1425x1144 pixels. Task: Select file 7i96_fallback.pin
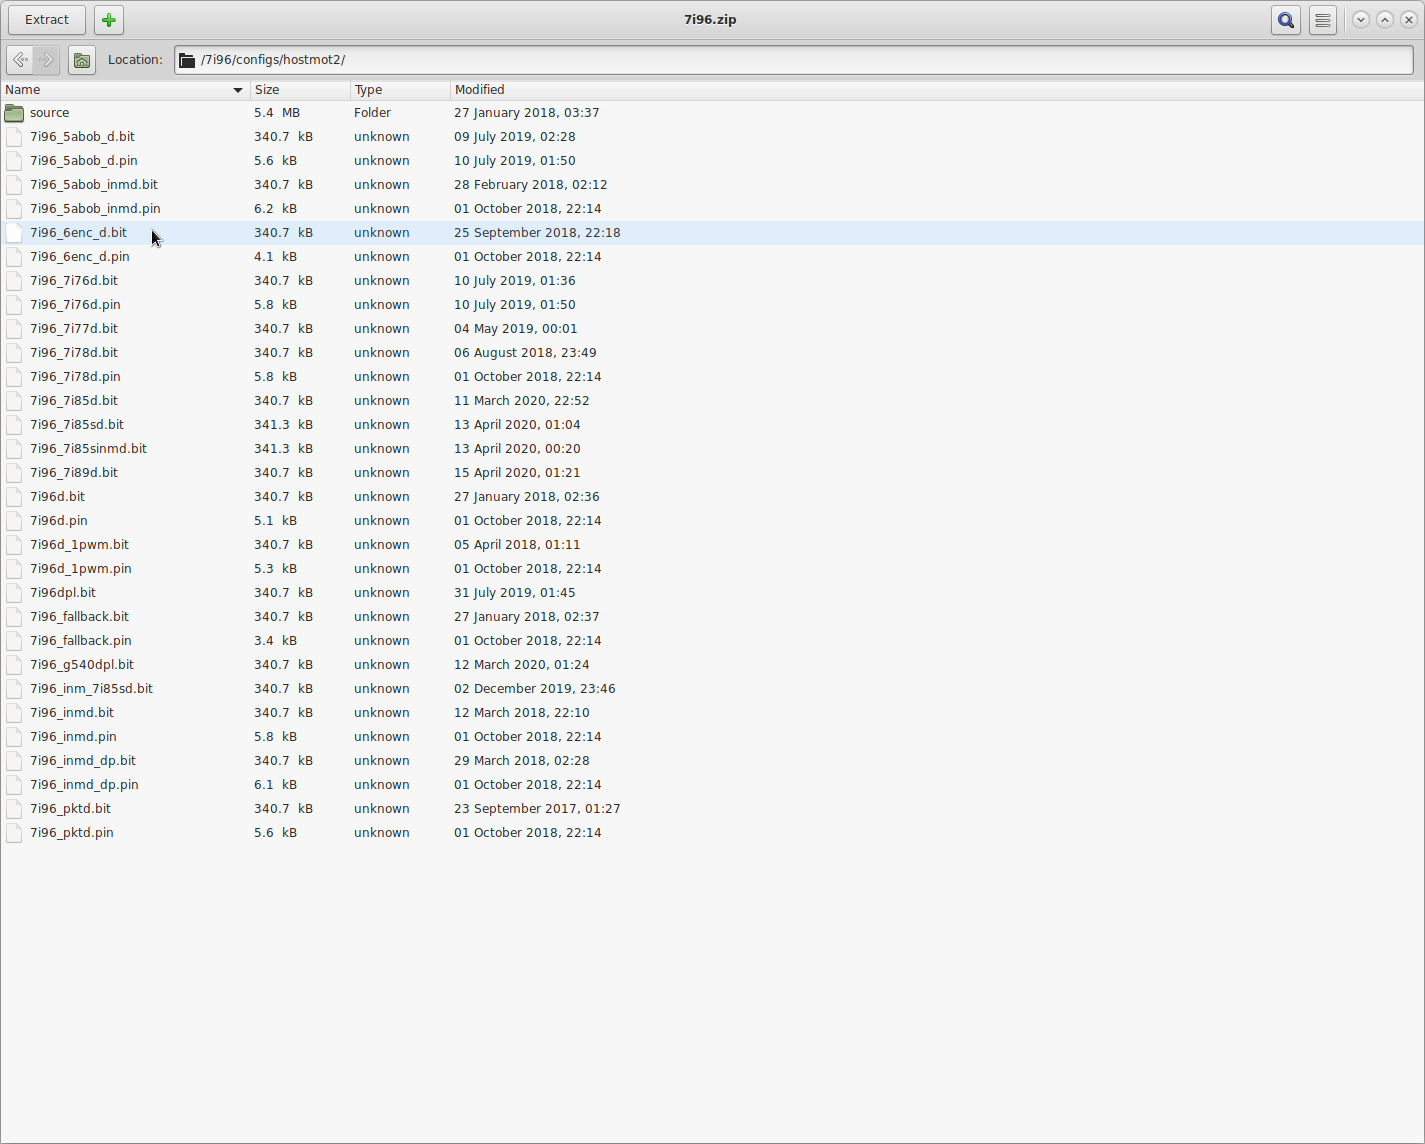point(81,641)
